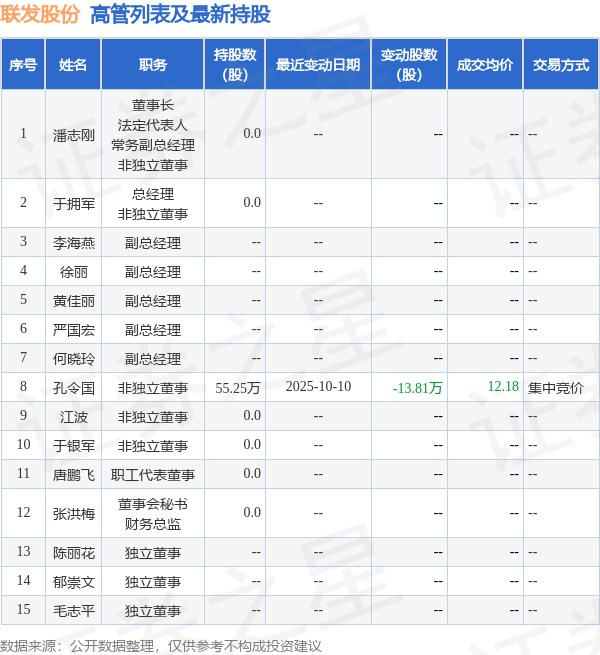
Task: Click the row number 8
Action: click(23, 386)
